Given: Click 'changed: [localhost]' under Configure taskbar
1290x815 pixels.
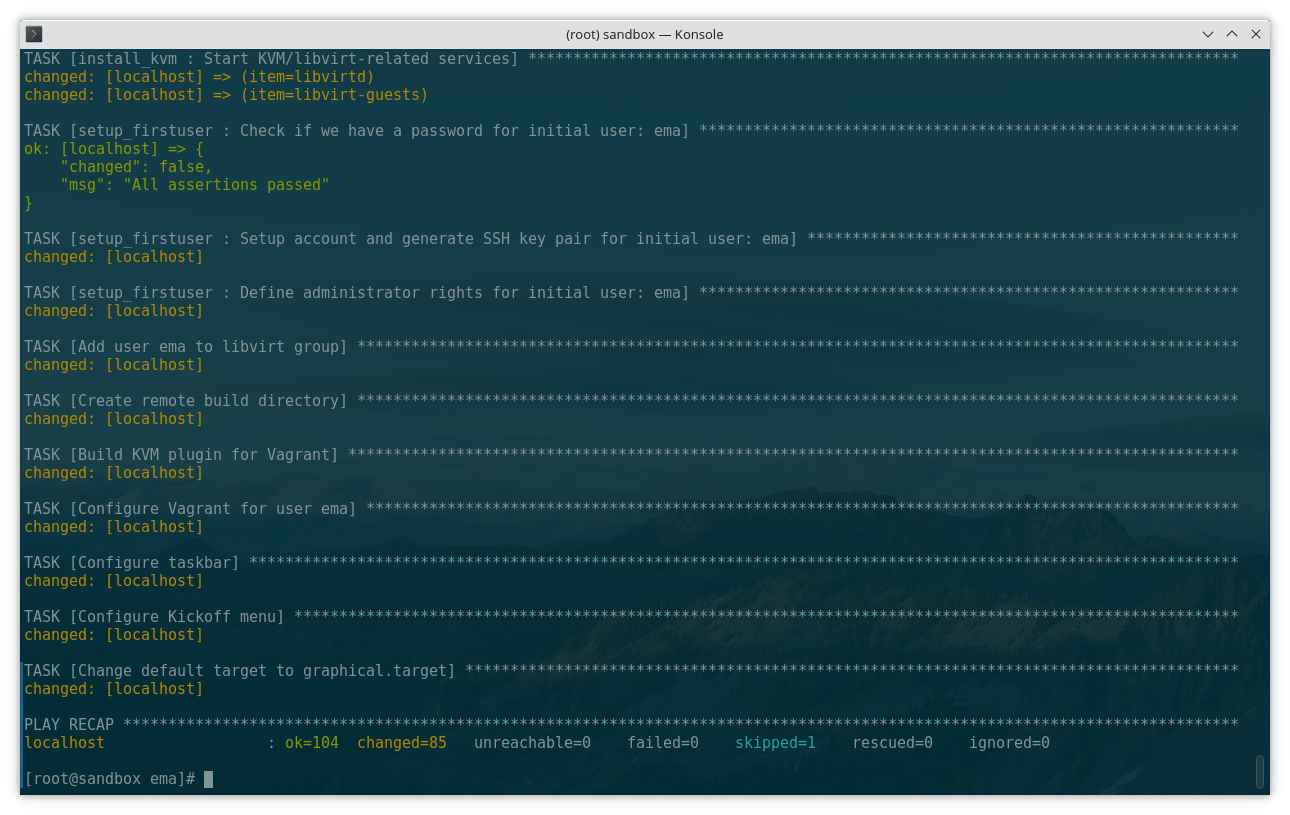Looking at the screenshot, I should click(x=114, y=581).
